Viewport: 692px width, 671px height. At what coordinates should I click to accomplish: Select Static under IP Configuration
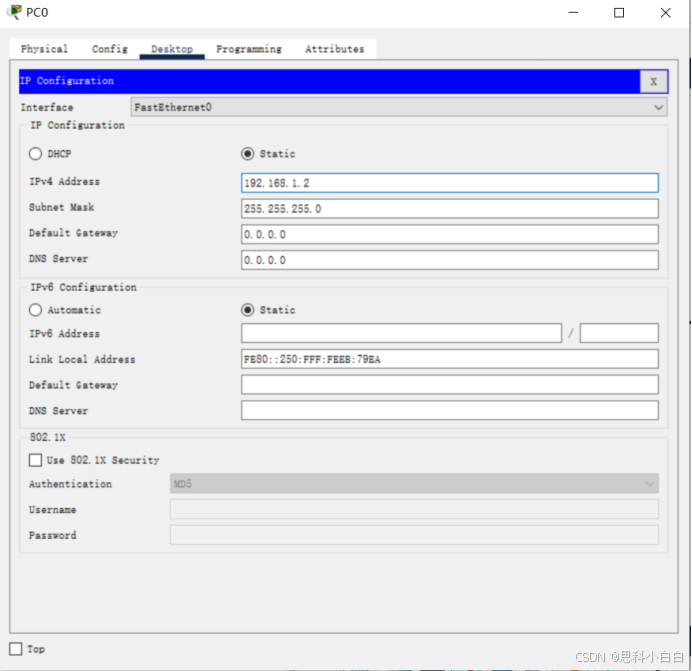click(248, 154)
